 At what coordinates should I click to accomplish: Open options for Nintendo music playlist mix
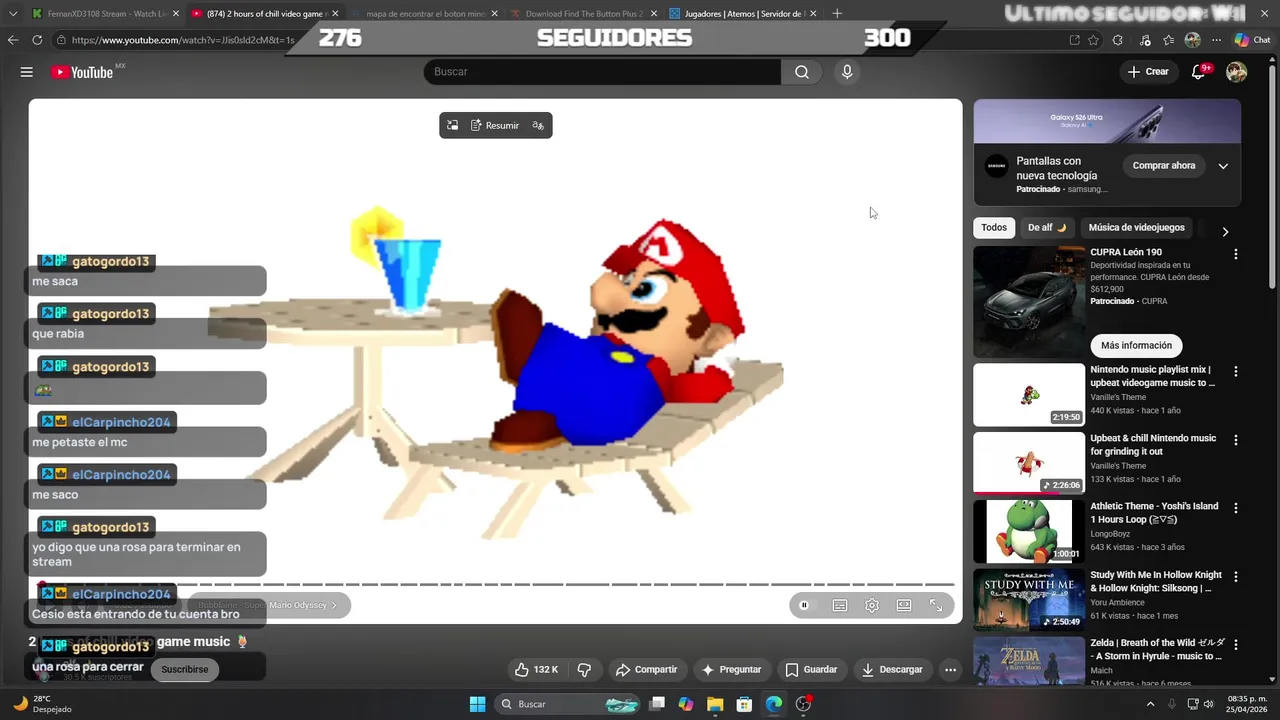1235,371
